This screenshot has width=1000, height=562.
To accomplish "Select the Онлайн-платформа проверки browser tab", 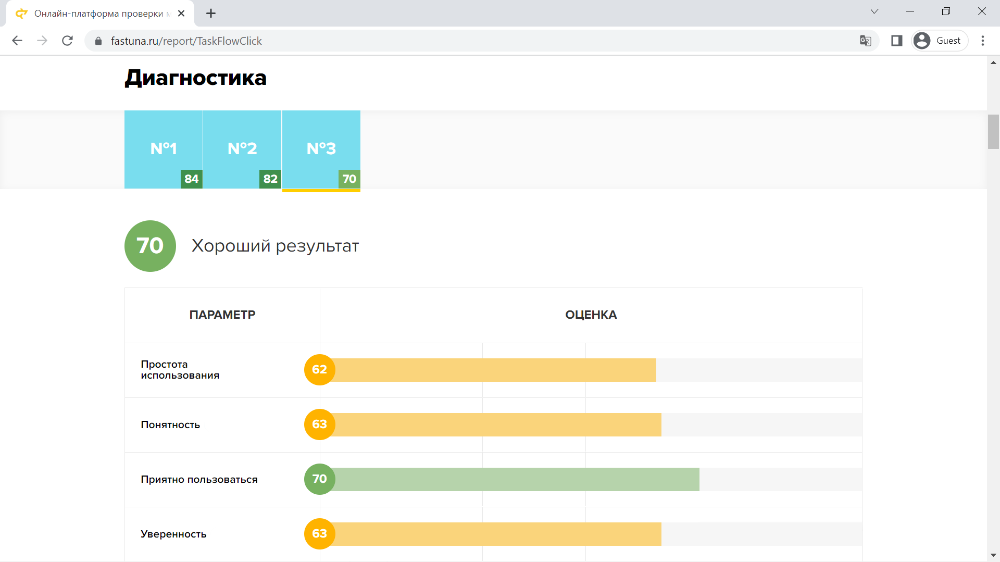I will tap(99, 13).
